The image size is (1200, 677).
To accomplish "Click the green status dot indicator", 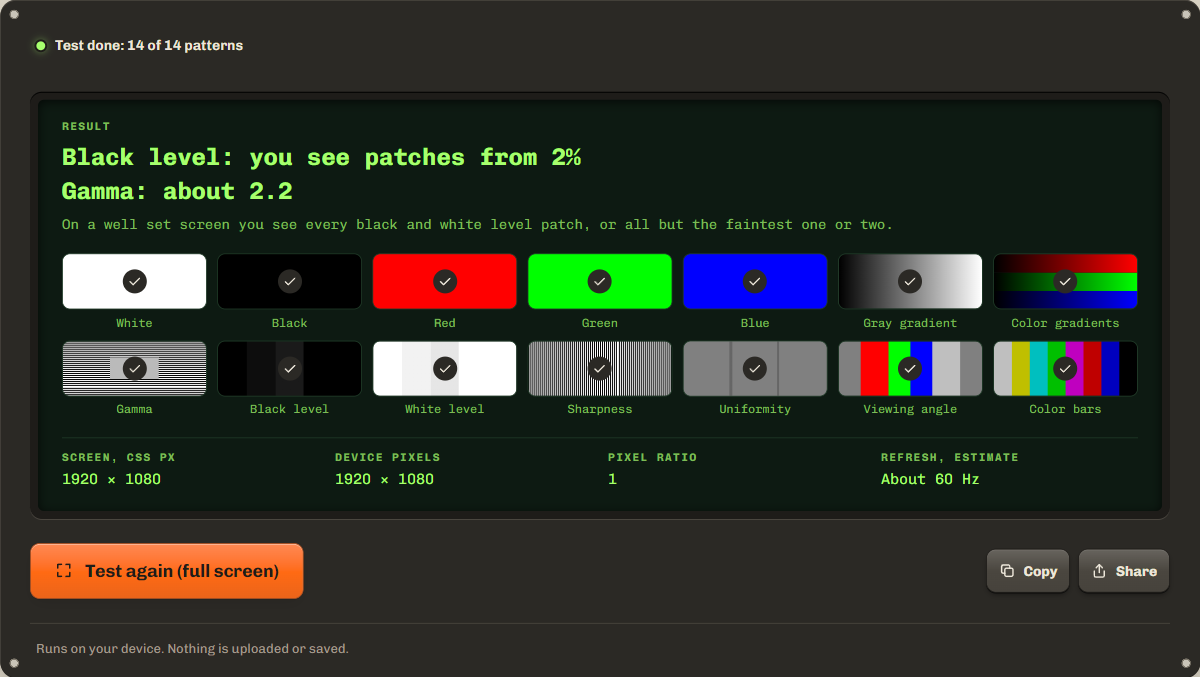I will [x=41, y=45].
